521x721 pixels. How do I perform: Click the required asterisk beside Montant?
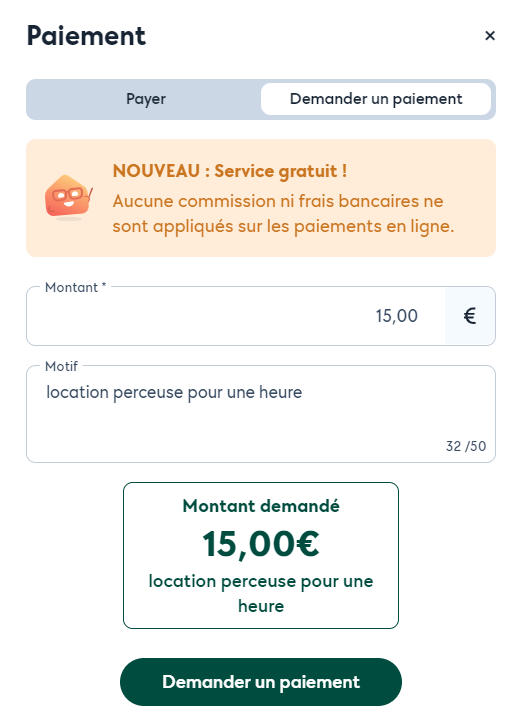click(x=104, y=286)
